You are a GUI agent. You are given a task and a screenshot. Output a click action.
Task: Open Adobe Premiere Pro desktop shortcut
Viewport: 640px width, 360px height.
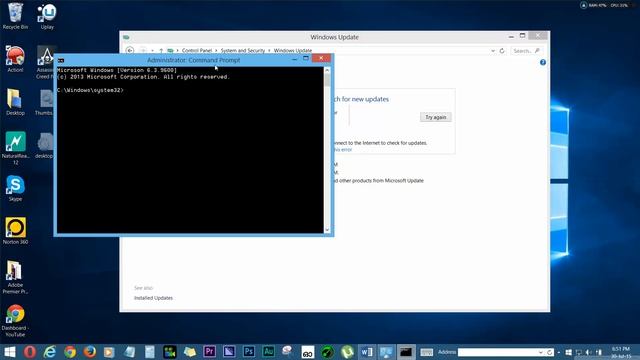(15, 278)
